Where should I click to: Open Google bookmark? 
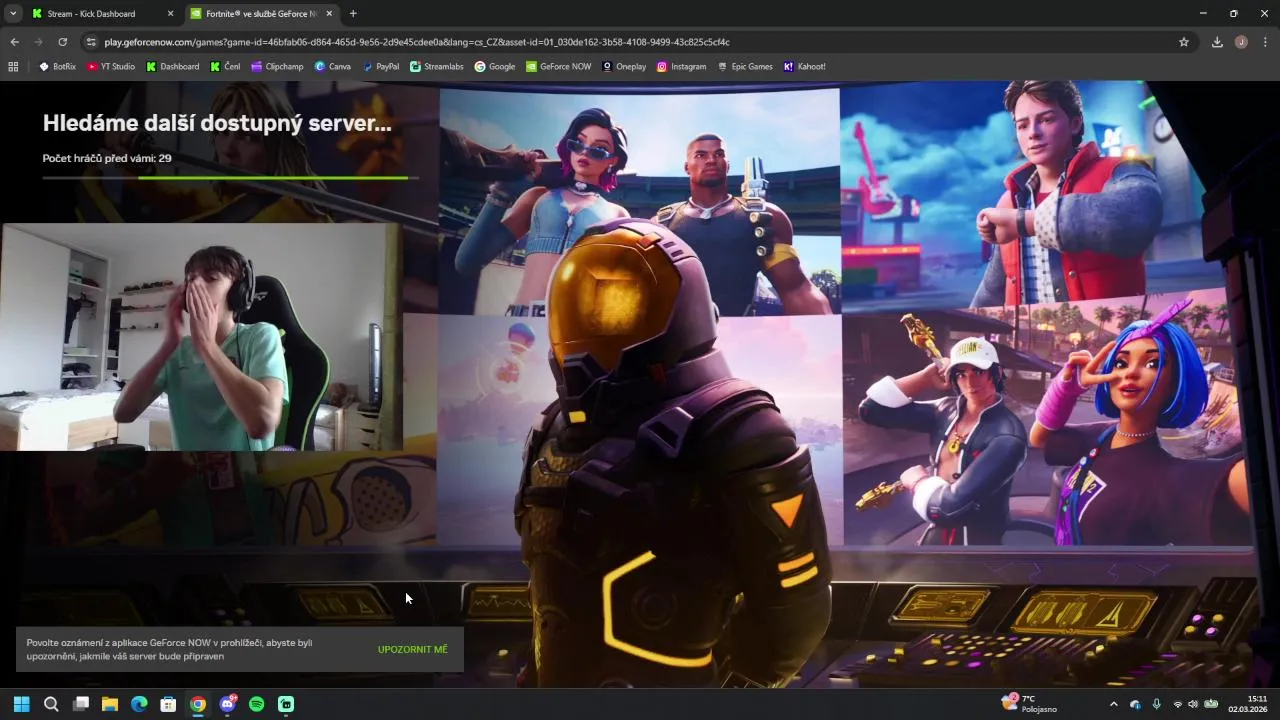(x=495, y=67)
